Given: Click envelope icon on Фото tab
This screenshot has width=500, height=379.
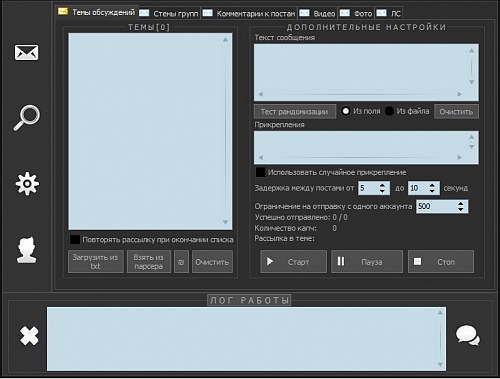Looking at the screenshot, I should coord(345,13).
